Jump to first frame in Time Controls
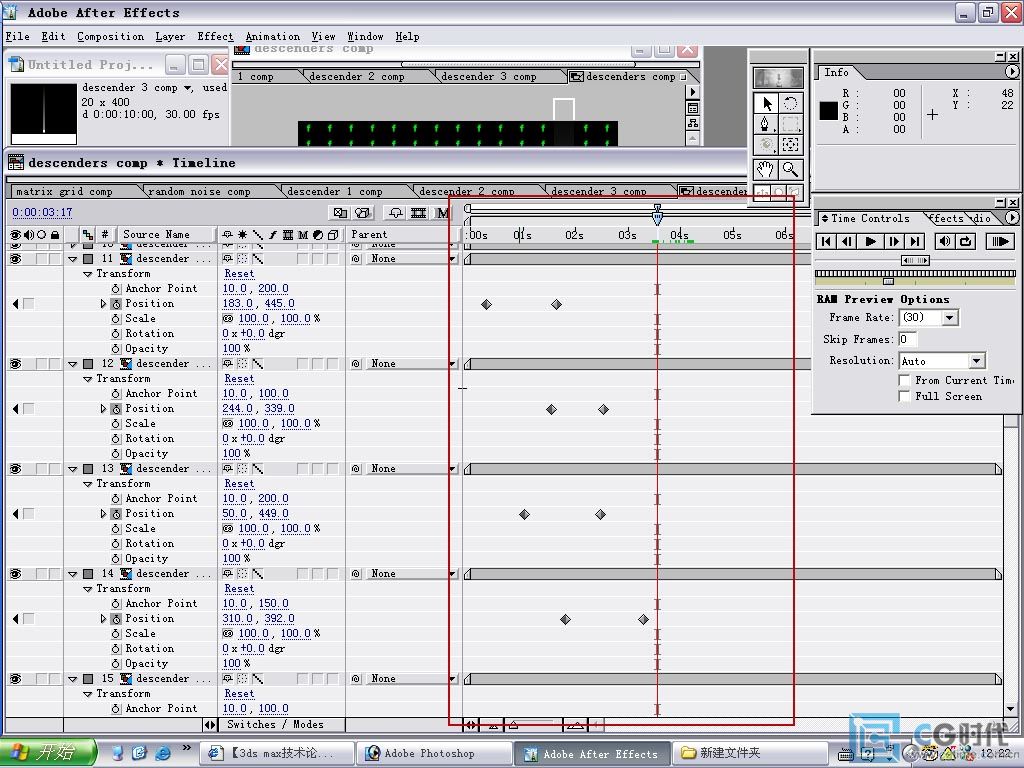This screenshot has height=768, width=1024. tap(827, 242)
